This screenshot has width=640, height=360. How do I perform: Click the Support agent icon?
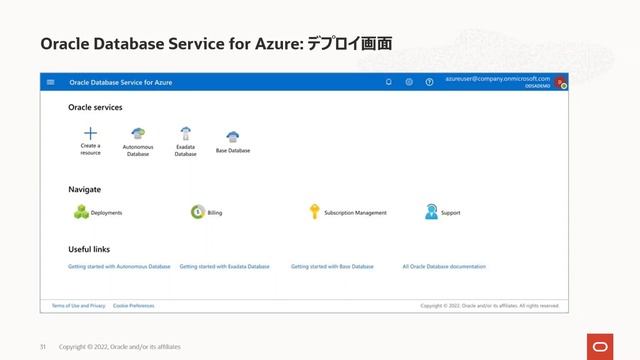431,212
